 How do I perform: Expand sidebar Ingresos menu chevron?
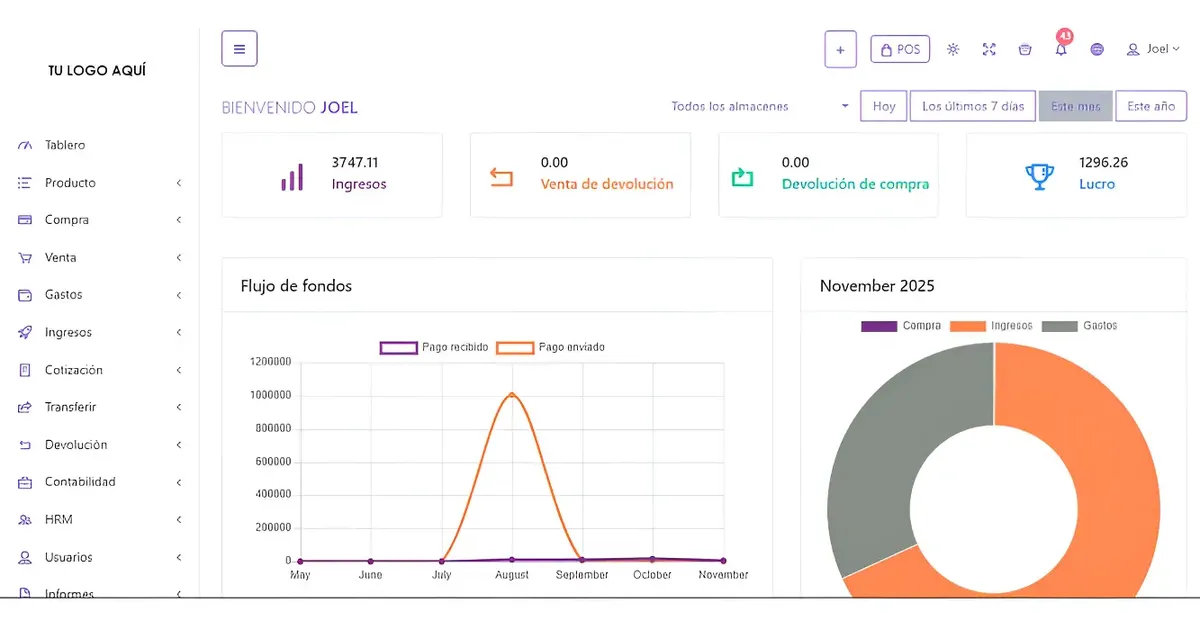[179, 333]
